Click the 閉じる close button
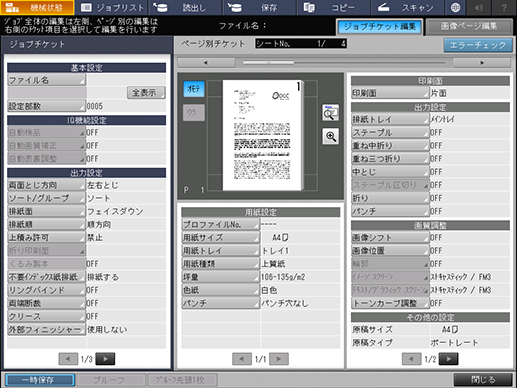This screenshot has height=388, width=517. (x=483, y=380)
